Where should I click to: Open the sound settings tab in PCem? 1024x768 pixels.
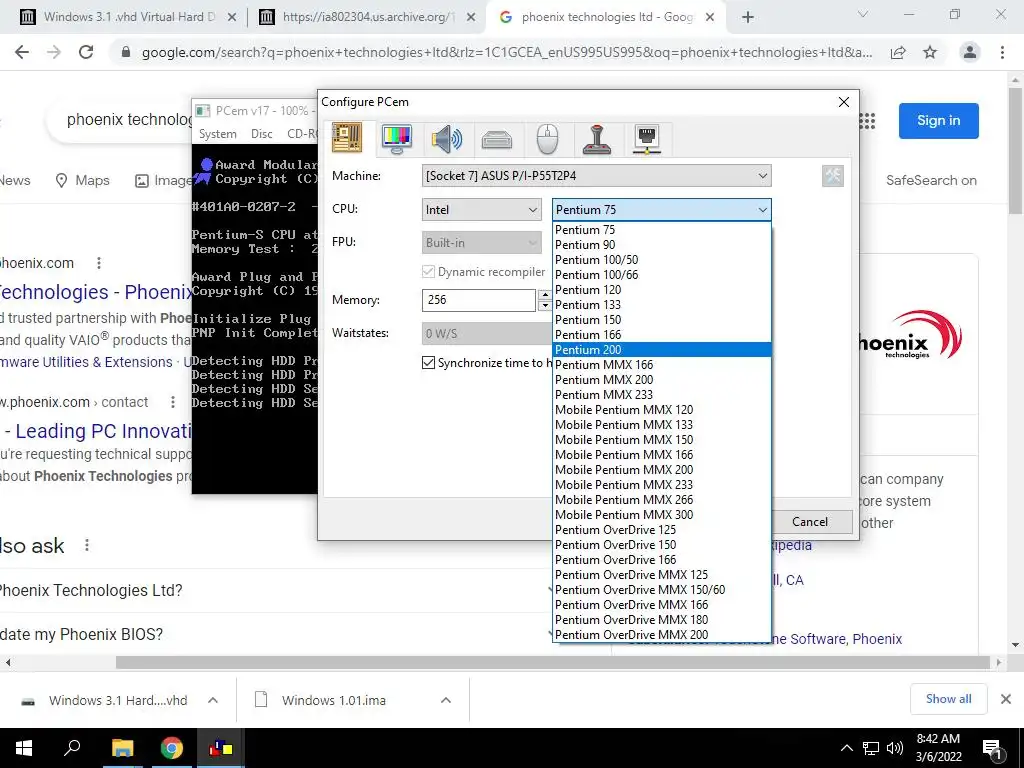pyautogui.click(x=447, y=138)
